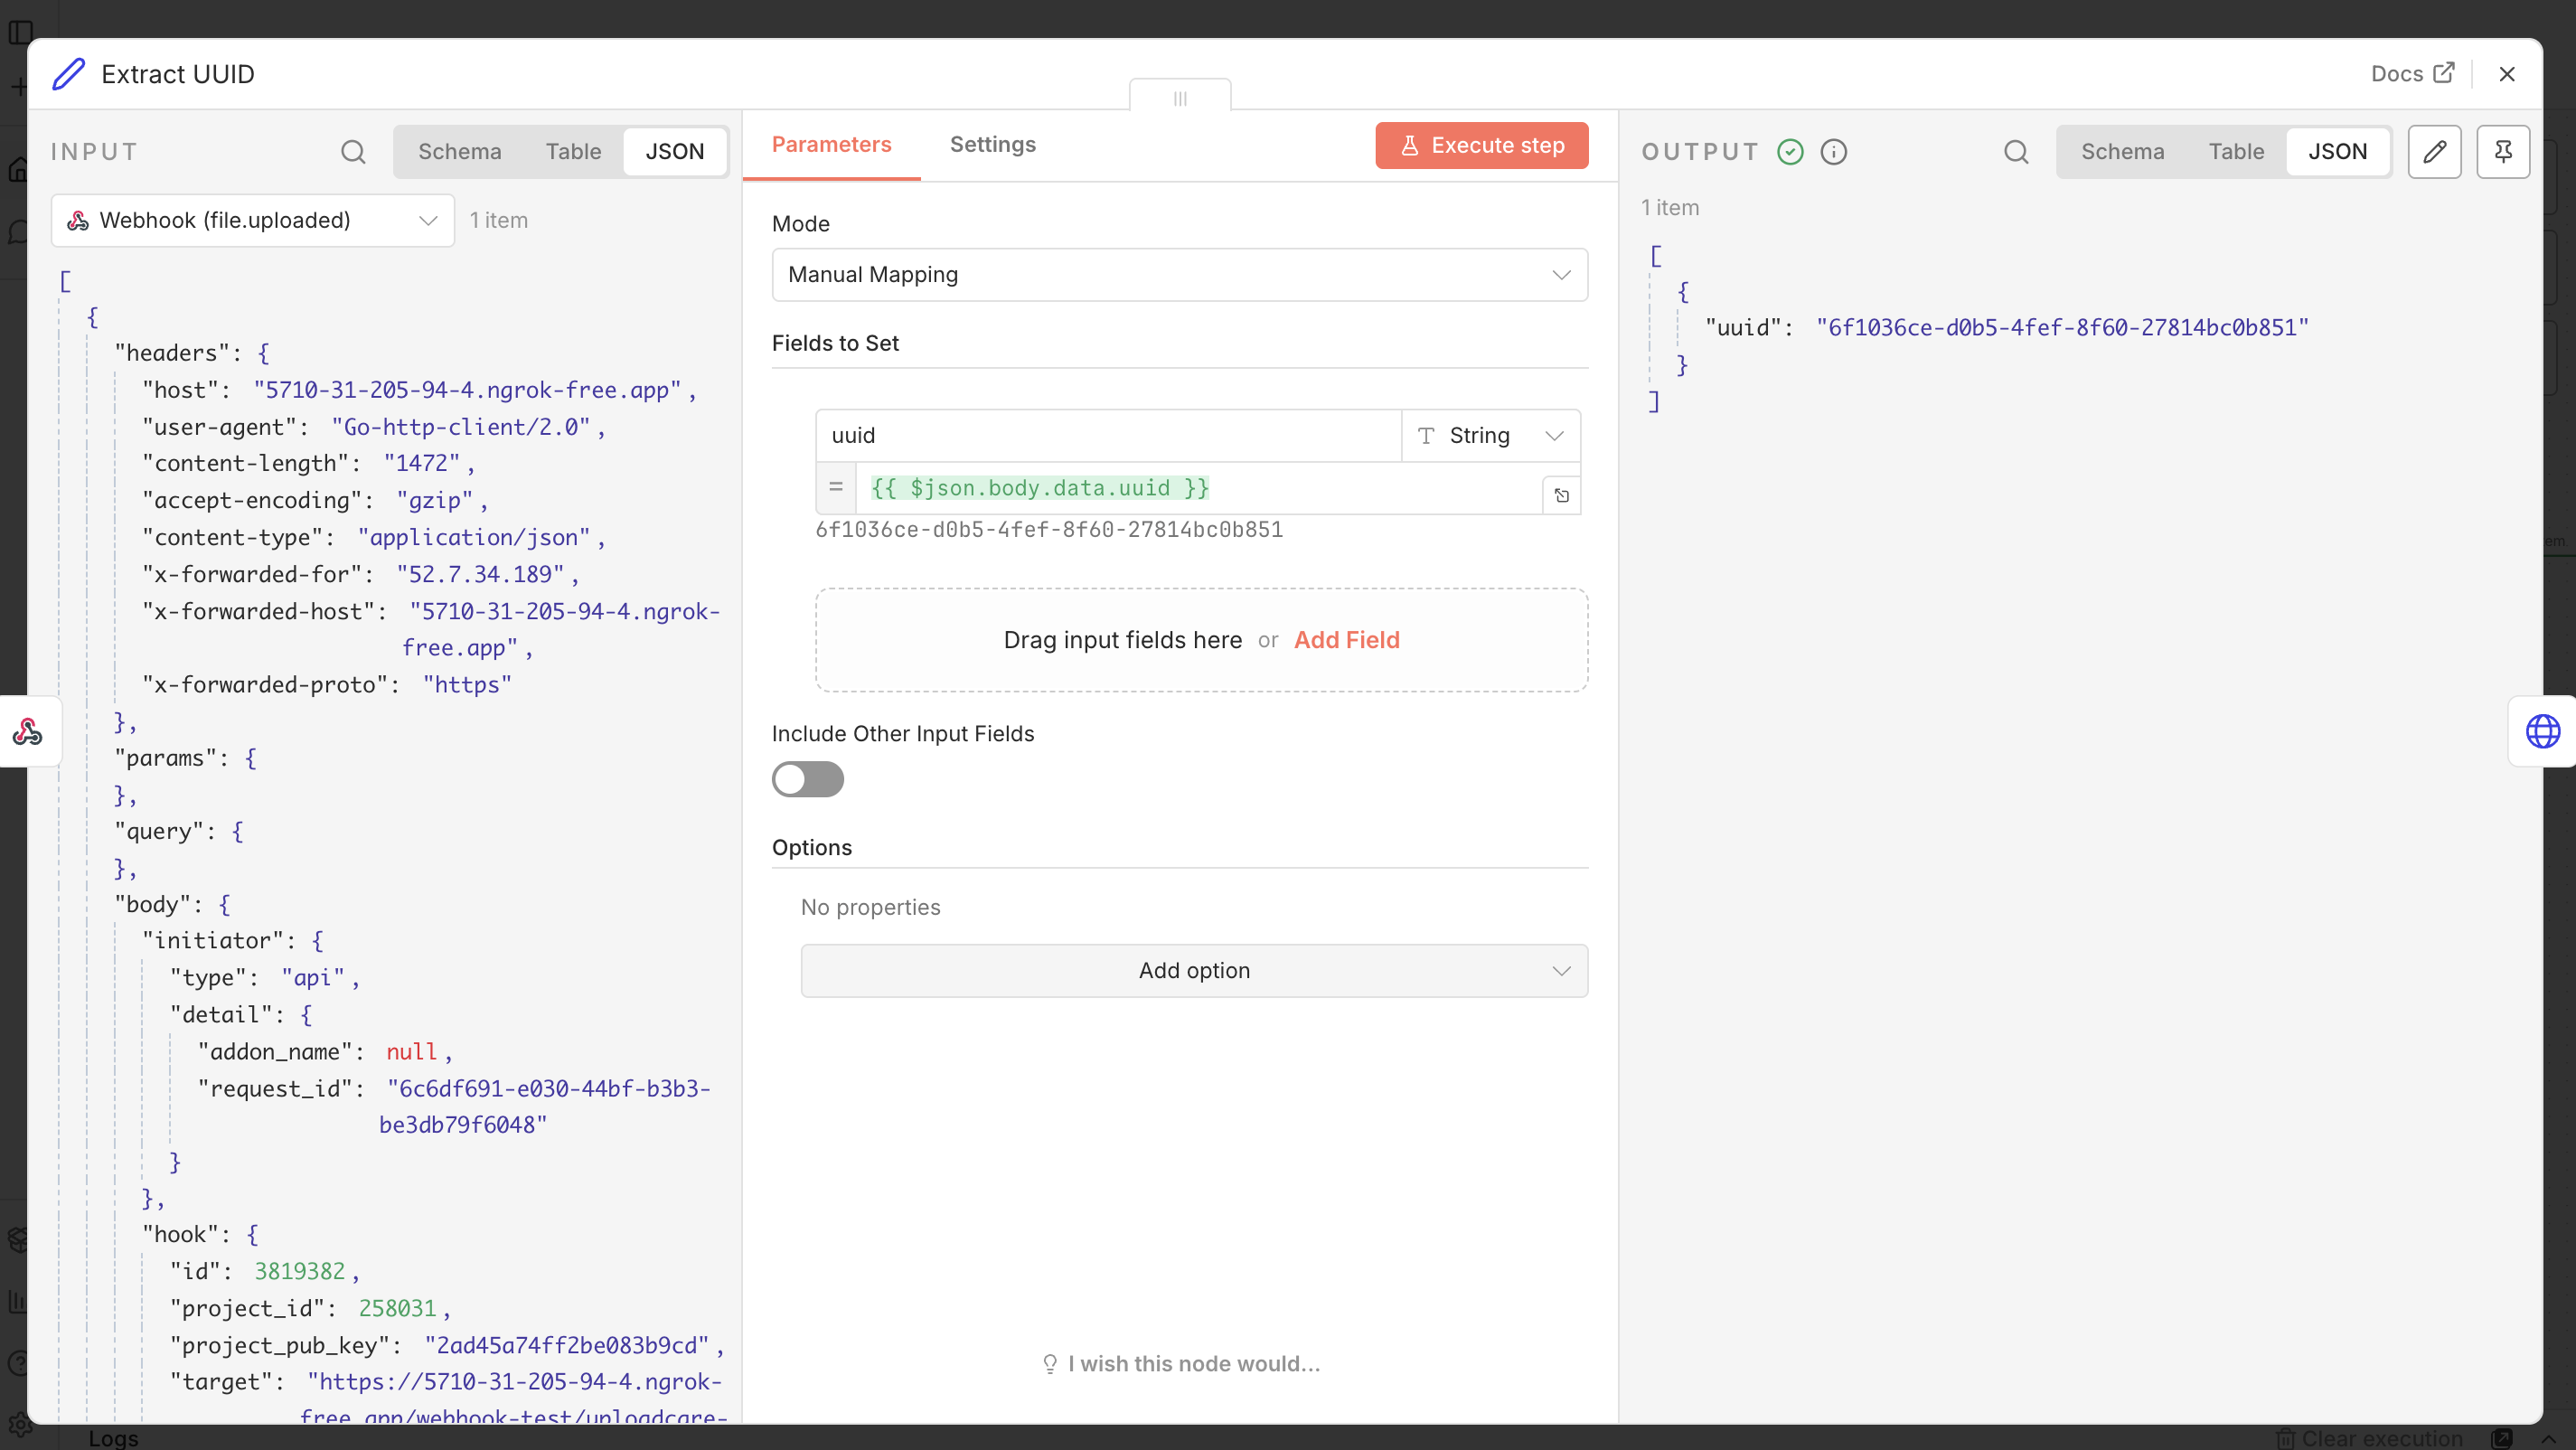Open the Docs external link icon
This screenshot has height=1450, width=2576.
point(2444,73)
